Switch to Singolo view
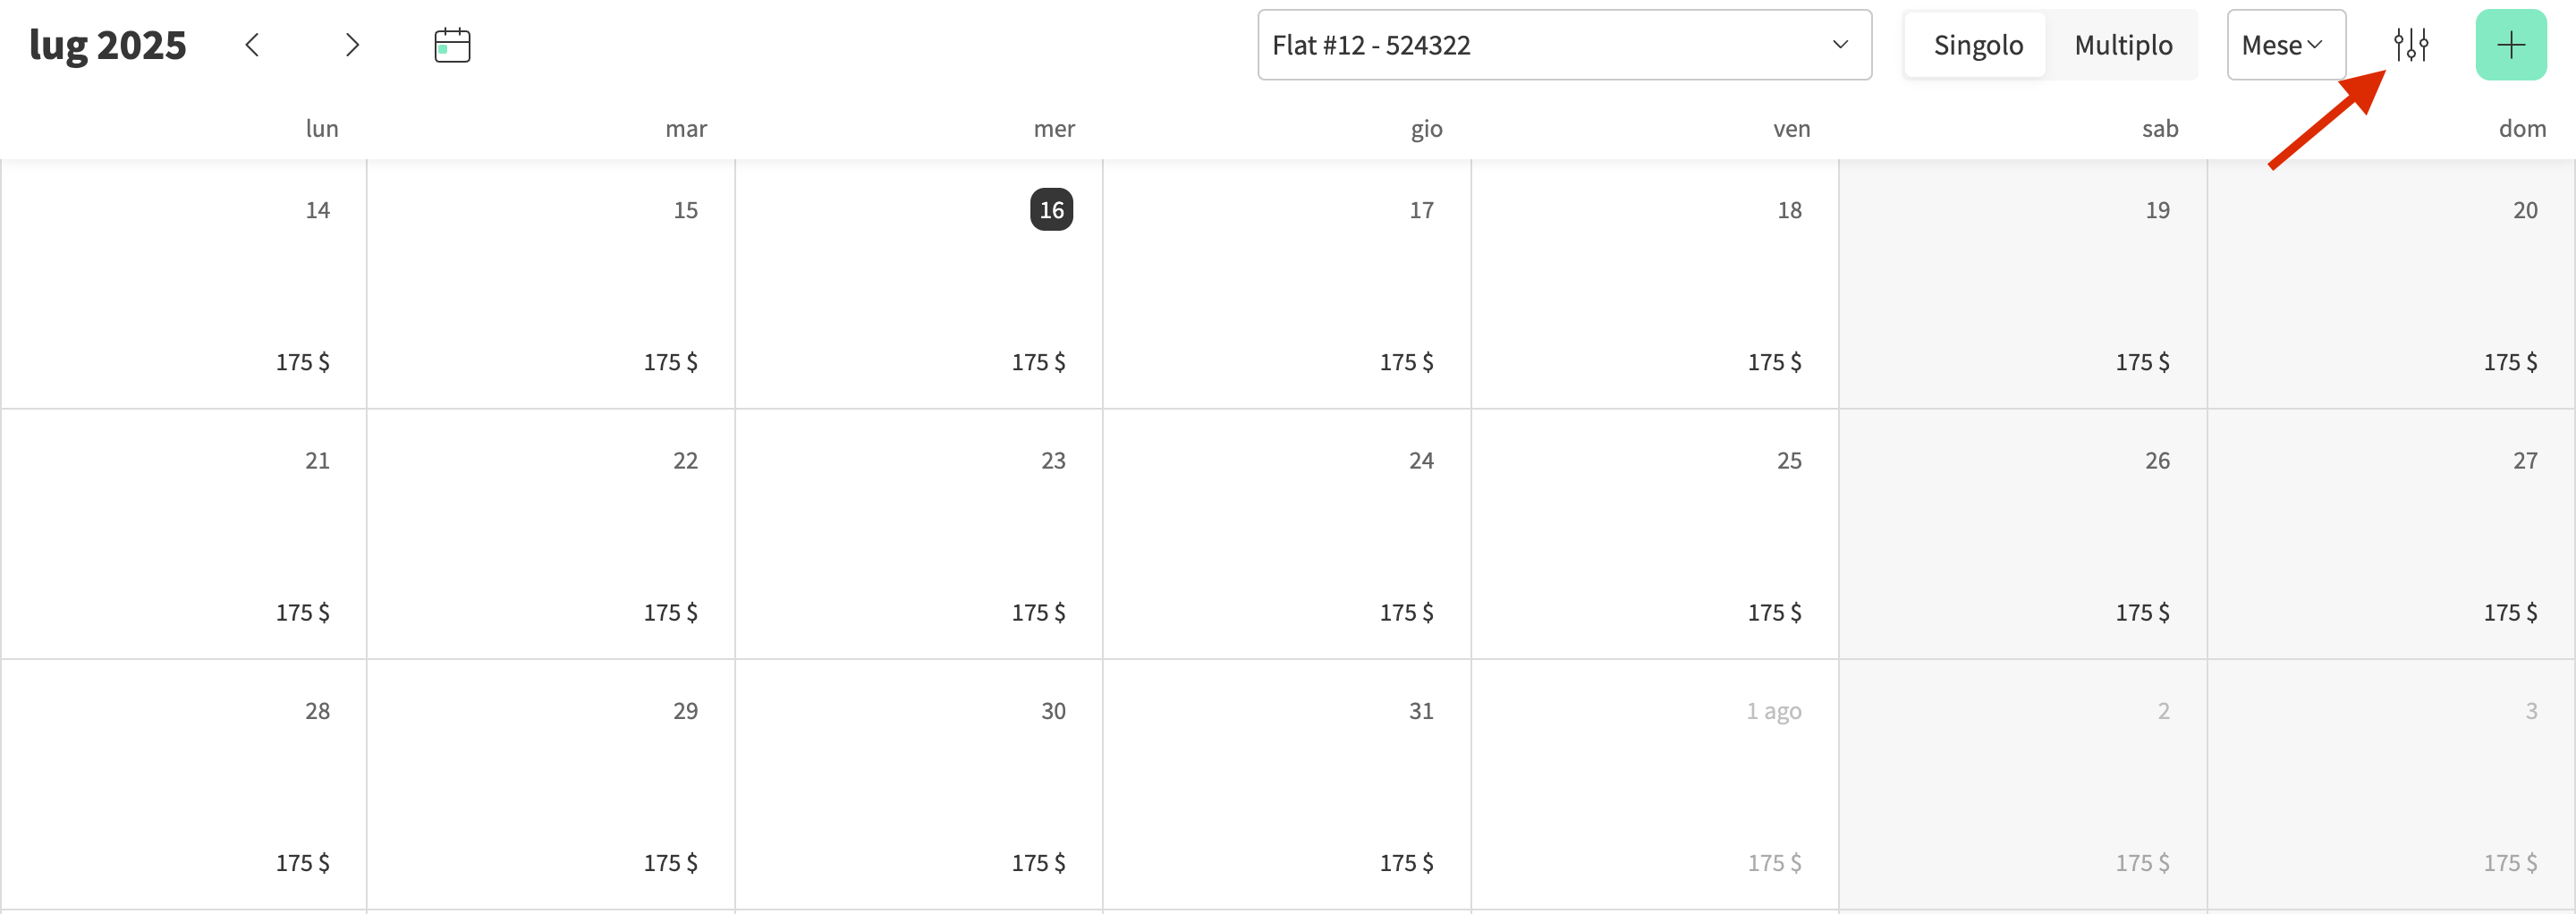Viewport: 2576px width, 914px height. coord(1977,45)
